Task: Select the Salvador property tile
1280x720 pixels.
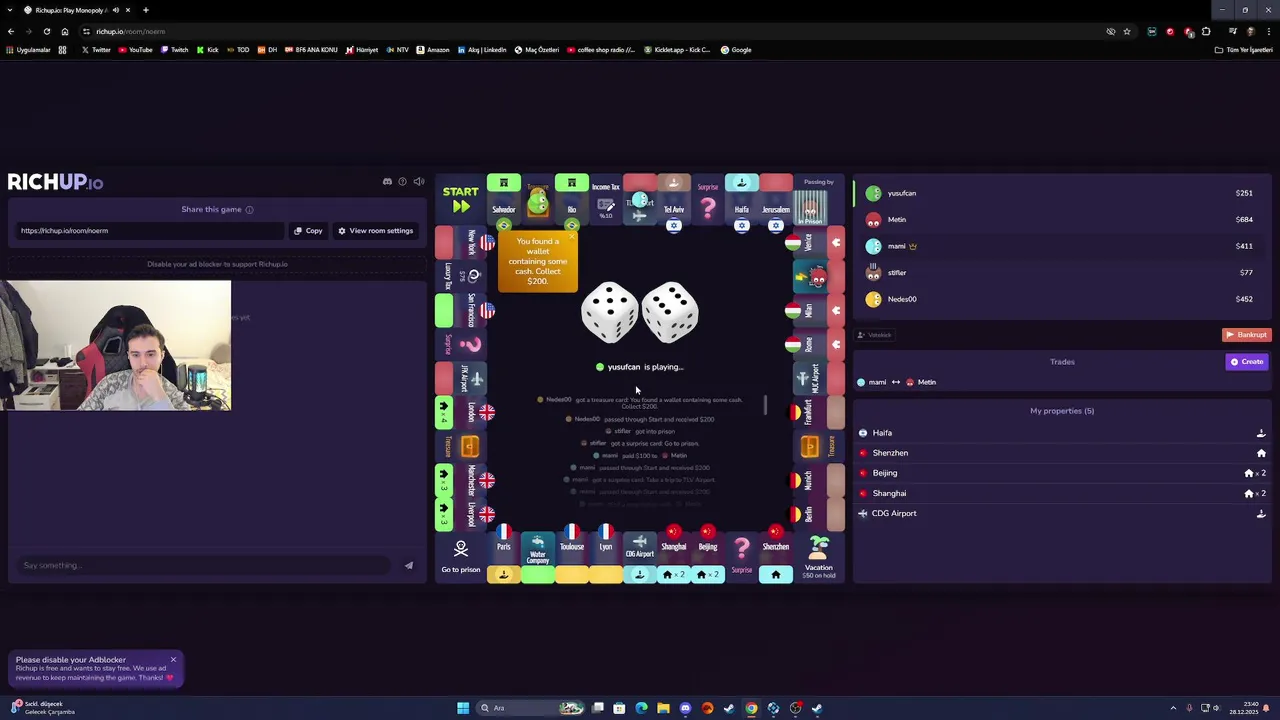Action: click(x=503, y=200)
